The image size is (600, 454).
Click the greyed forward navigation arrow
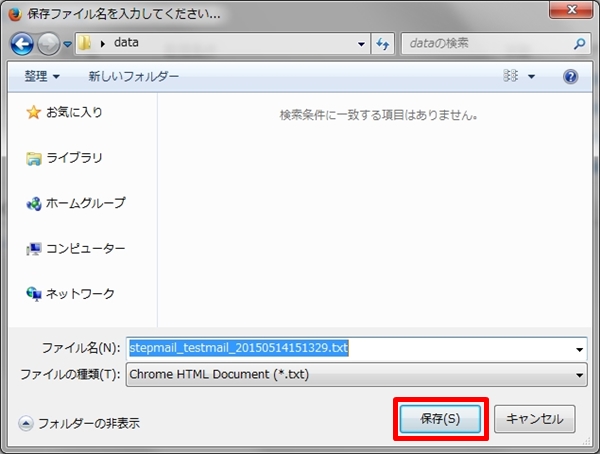point(48,44)
